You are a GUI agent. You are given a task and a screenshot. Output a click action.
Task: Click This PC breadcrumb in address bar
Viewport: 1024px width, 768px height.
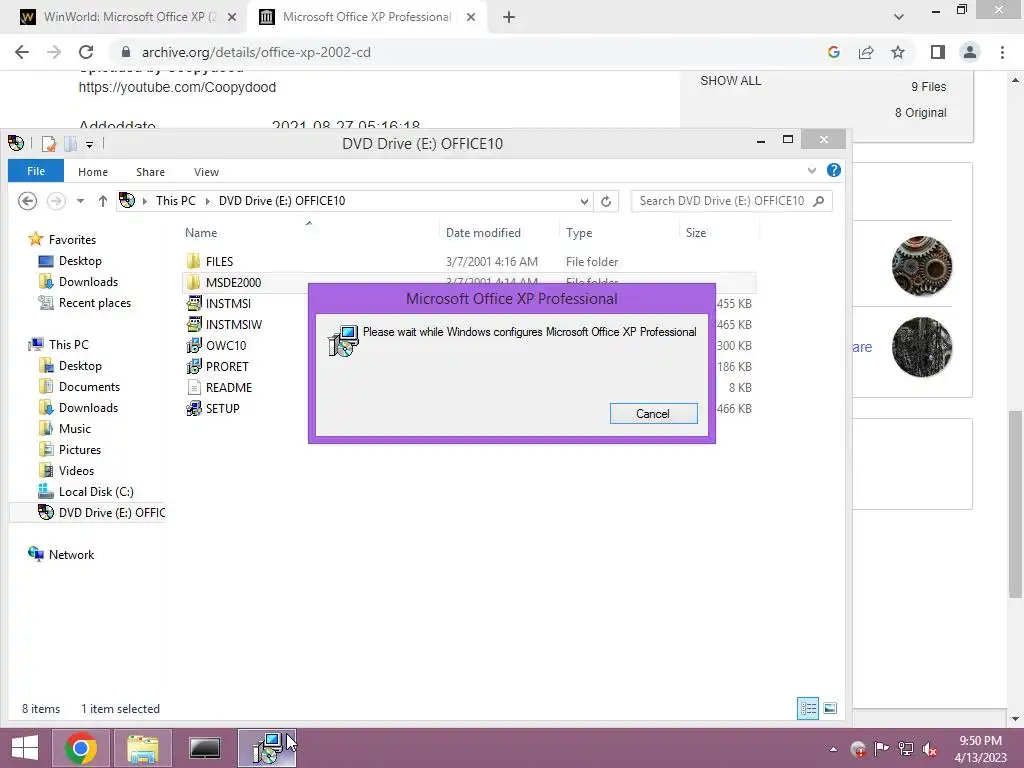[x=176, y=200]
